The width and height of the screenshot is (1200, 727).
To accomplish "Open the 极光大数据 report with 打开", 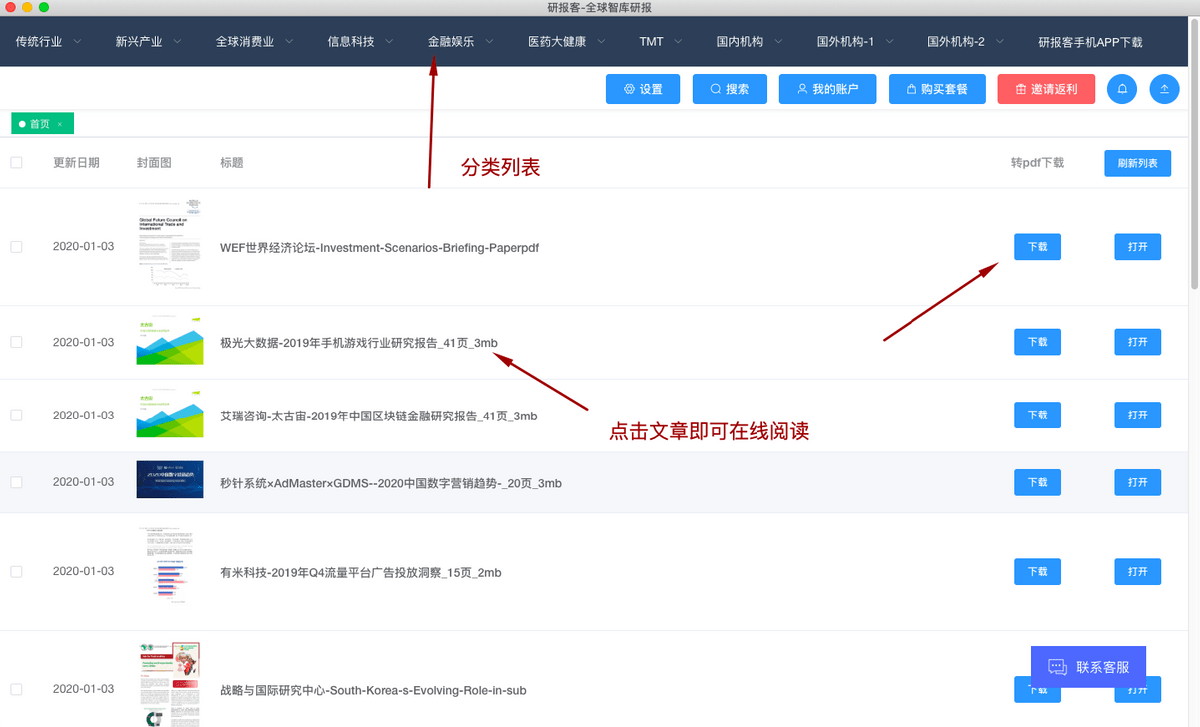I will (1138, 342).
